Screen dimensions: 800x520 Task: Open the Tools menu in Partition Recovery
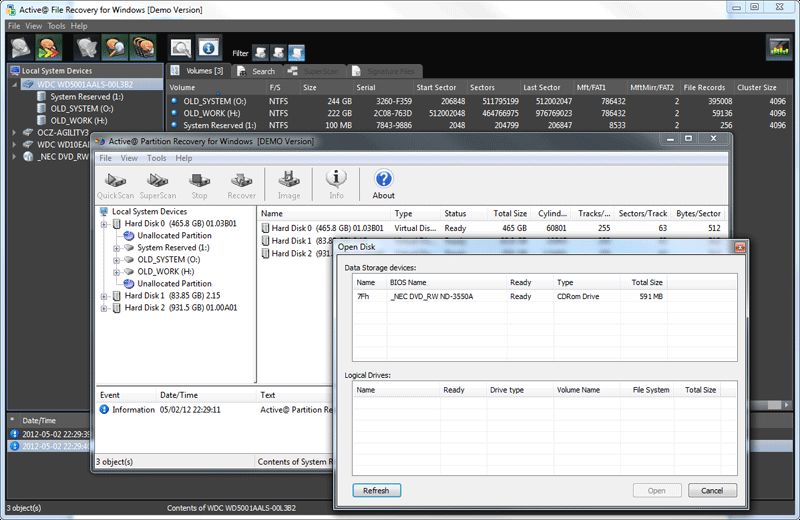coord(156,158)
